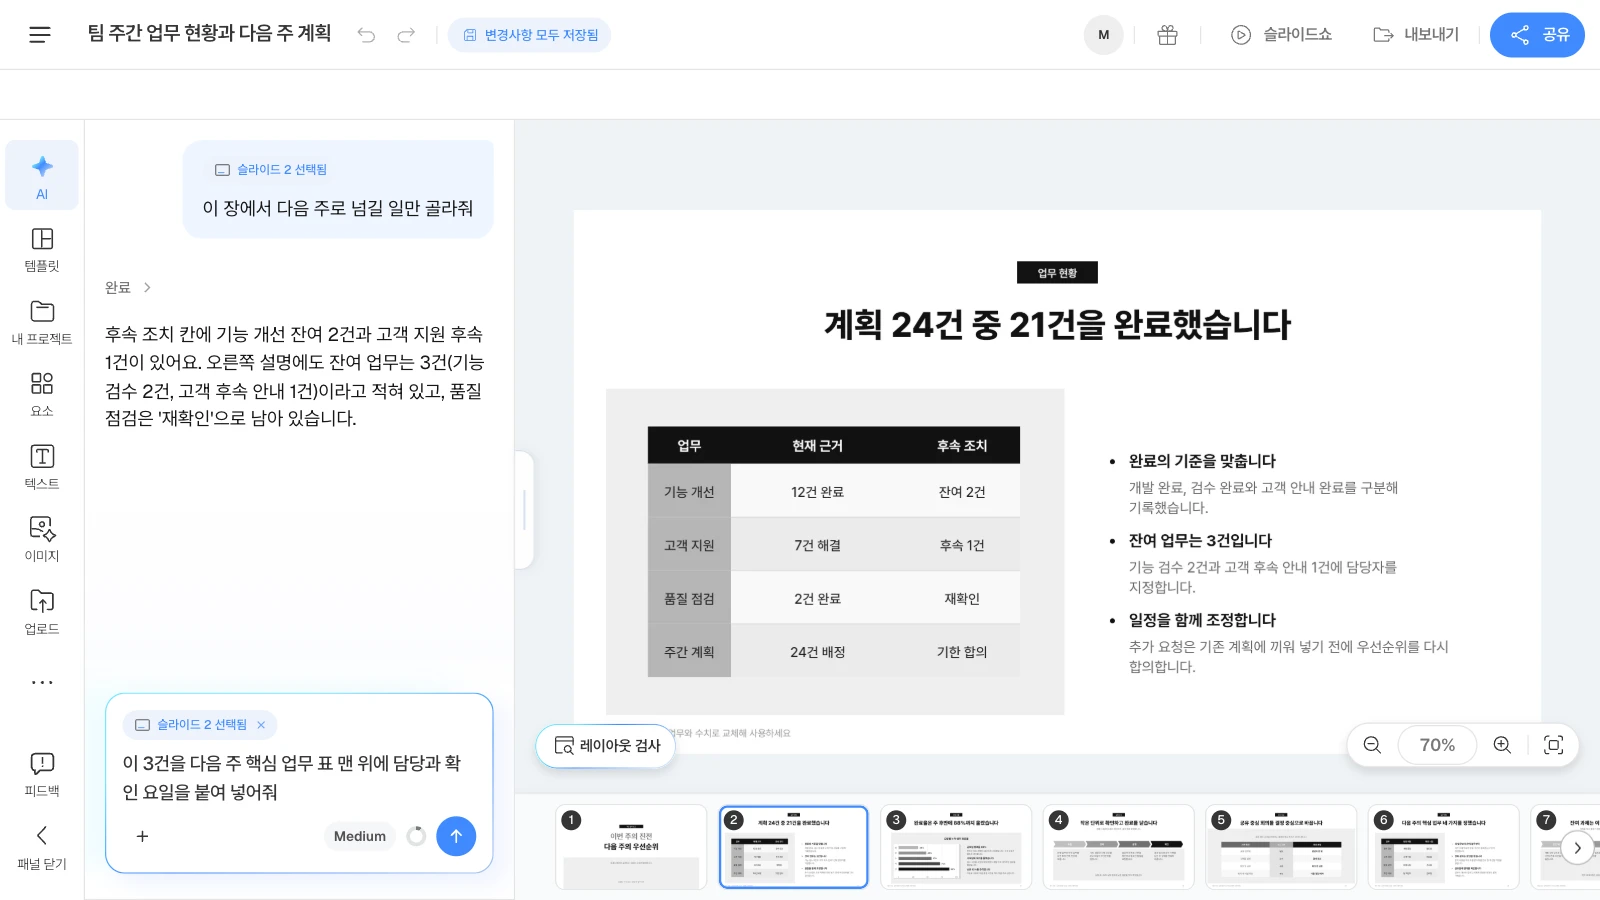Viewport: 1600px width, 900px height.
Task: Undo the last change
Action: (367, 35)
